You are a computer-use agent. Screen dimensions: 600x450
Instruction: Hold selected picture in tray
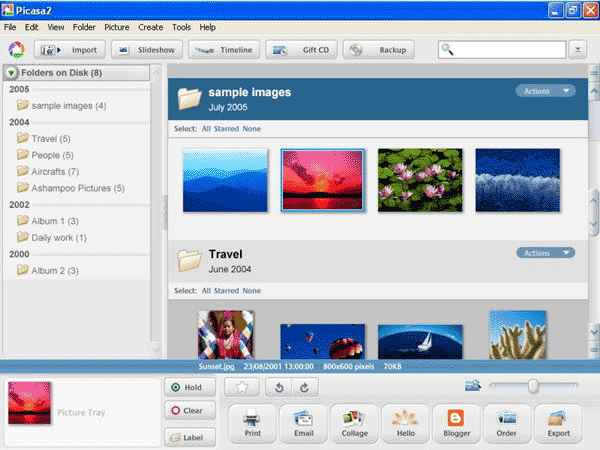(x=187, y=387)
